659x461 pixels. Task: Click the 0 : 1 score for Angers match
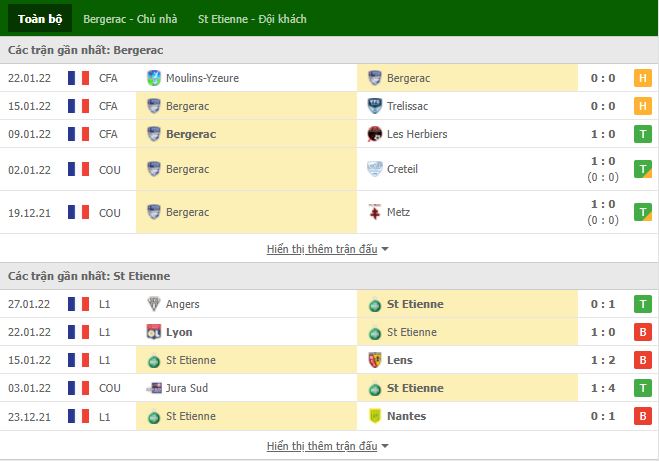(603, 304)
